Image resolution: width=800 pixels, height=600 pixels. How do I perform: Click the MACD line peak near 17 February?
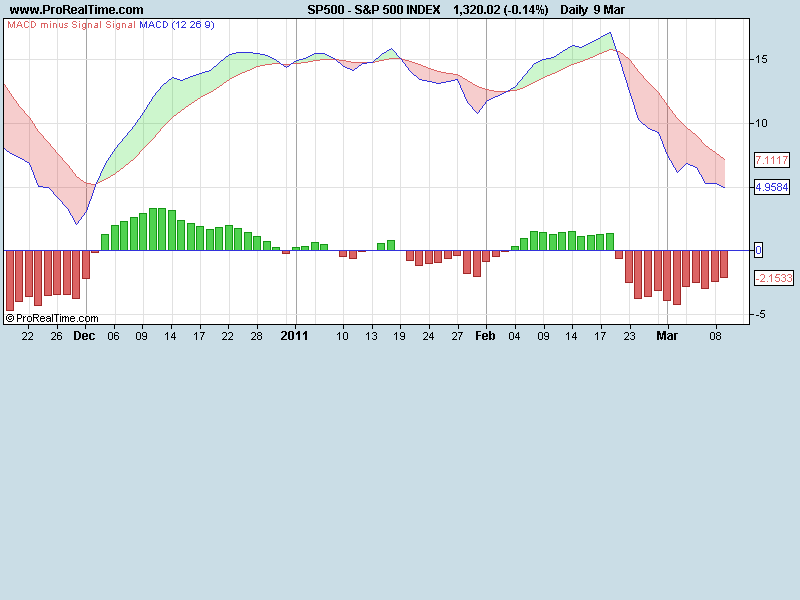point(610,33)
